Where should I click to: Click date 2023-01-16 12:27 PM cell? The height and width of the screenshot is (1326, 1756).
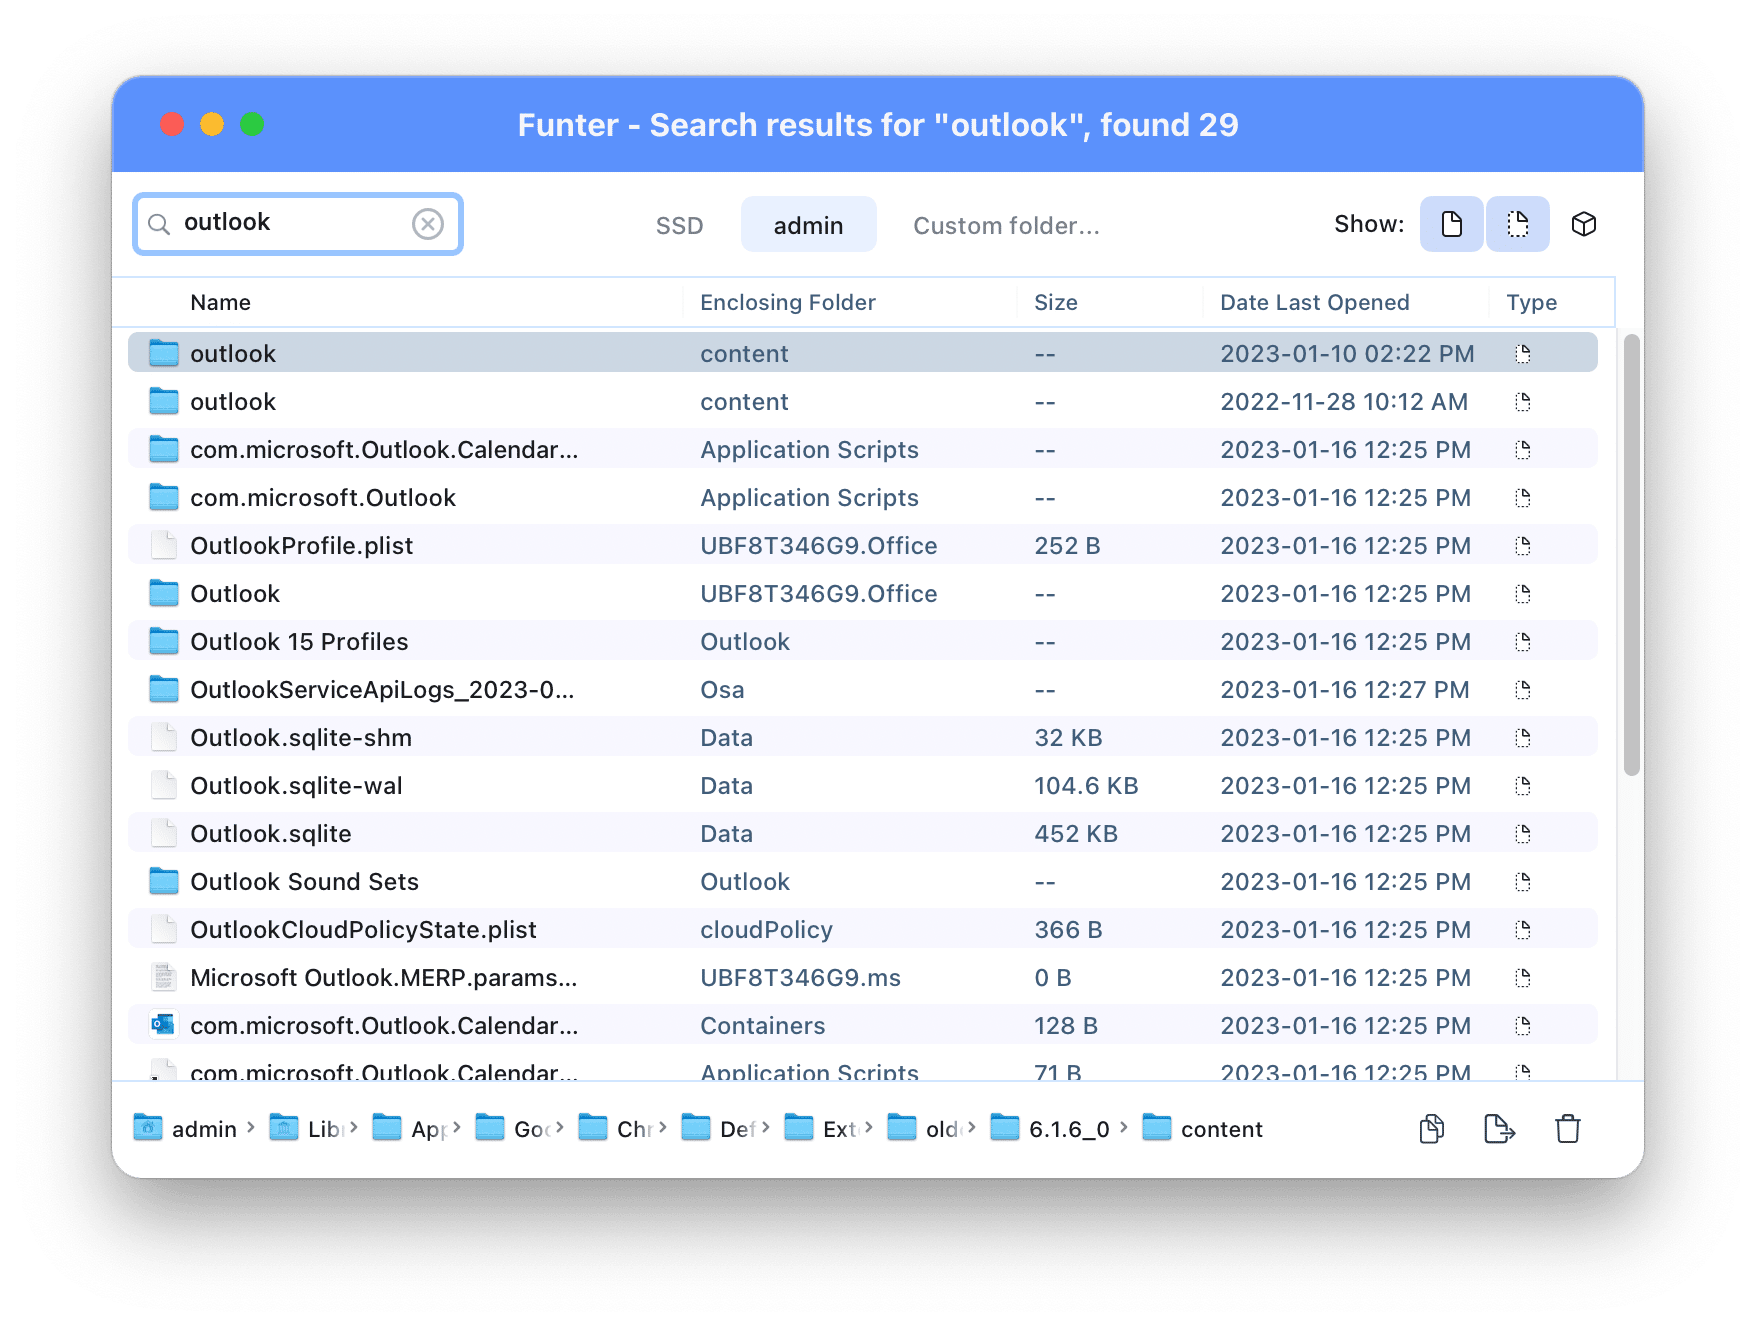[1344, 690]
